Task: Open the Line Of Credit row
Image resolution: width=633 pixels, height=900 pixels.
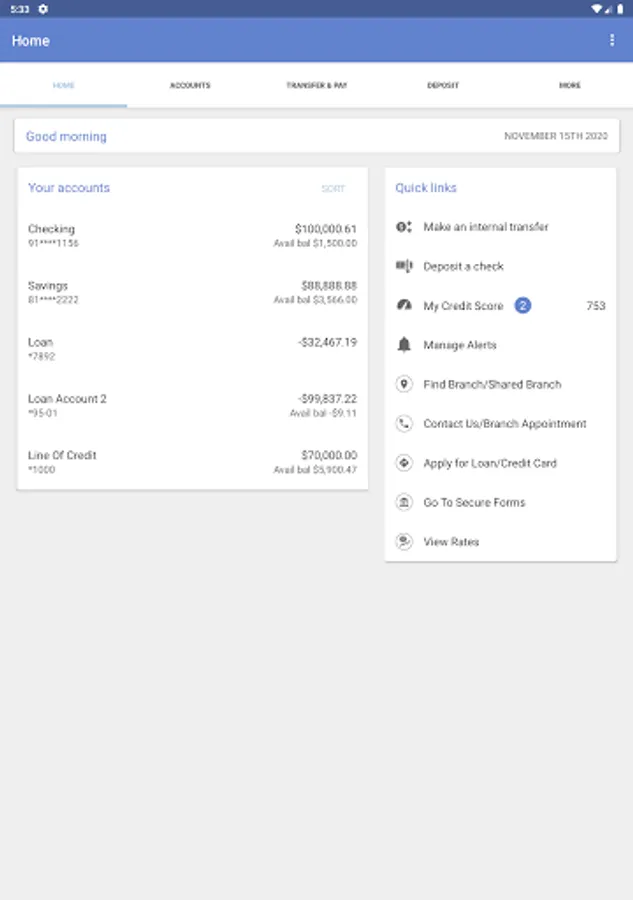Action: tap(192, 461)
